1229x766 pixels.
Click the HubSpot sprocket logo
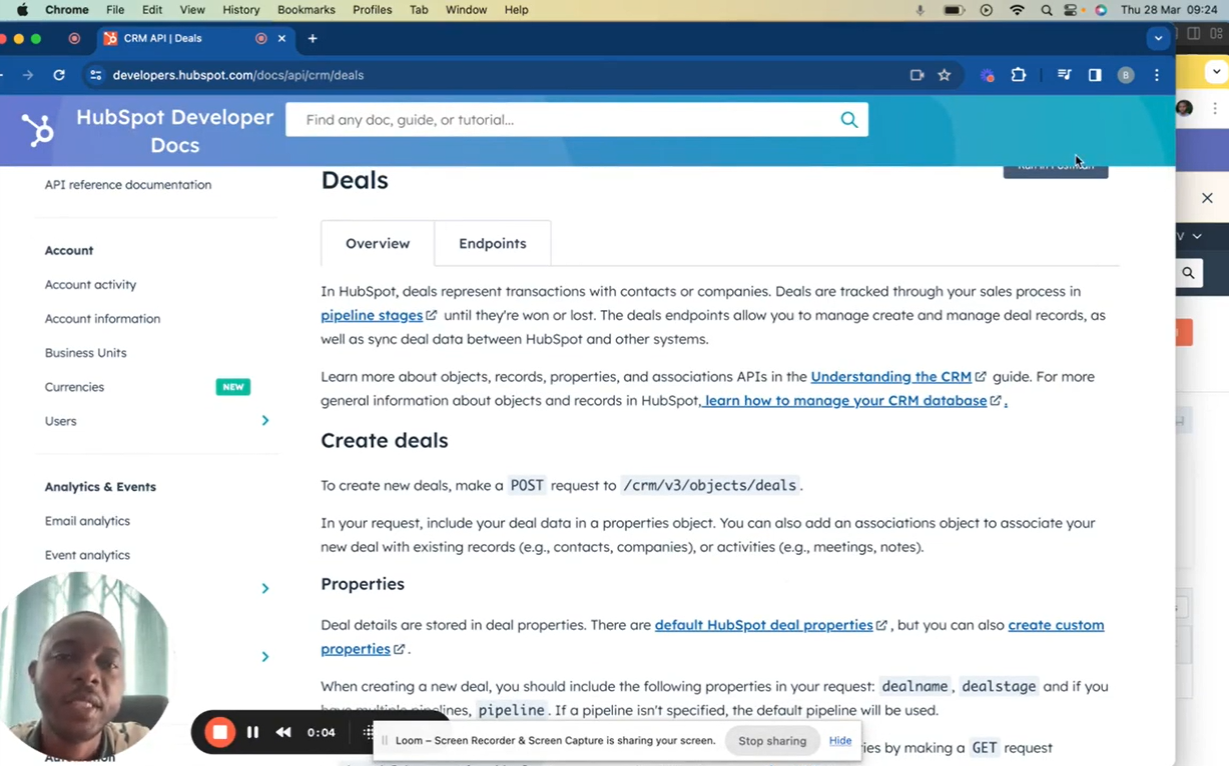coord(38,130)
